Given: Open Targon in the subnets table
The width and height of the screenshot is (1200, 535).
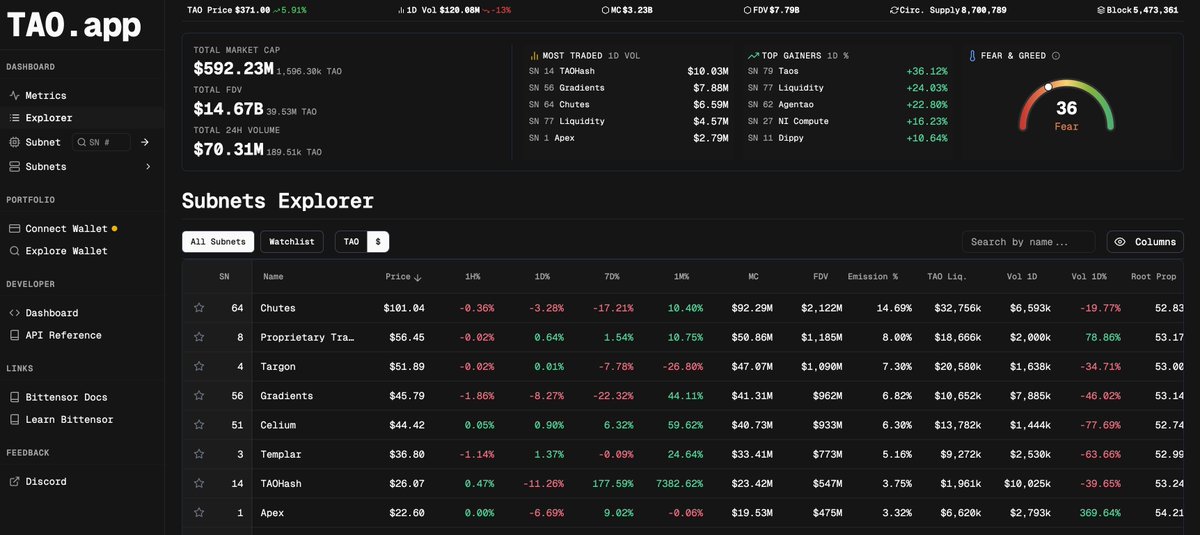Looking at the screenshot, I should coord(278,366).
